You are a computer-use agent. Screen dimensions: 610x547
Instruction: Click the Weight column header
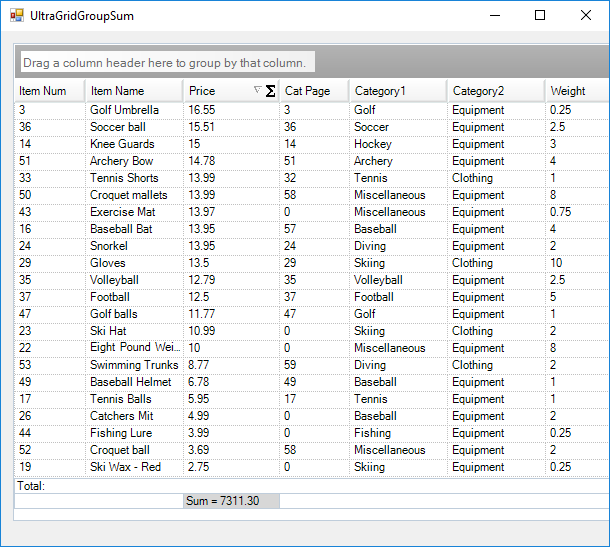pos(575,91)
